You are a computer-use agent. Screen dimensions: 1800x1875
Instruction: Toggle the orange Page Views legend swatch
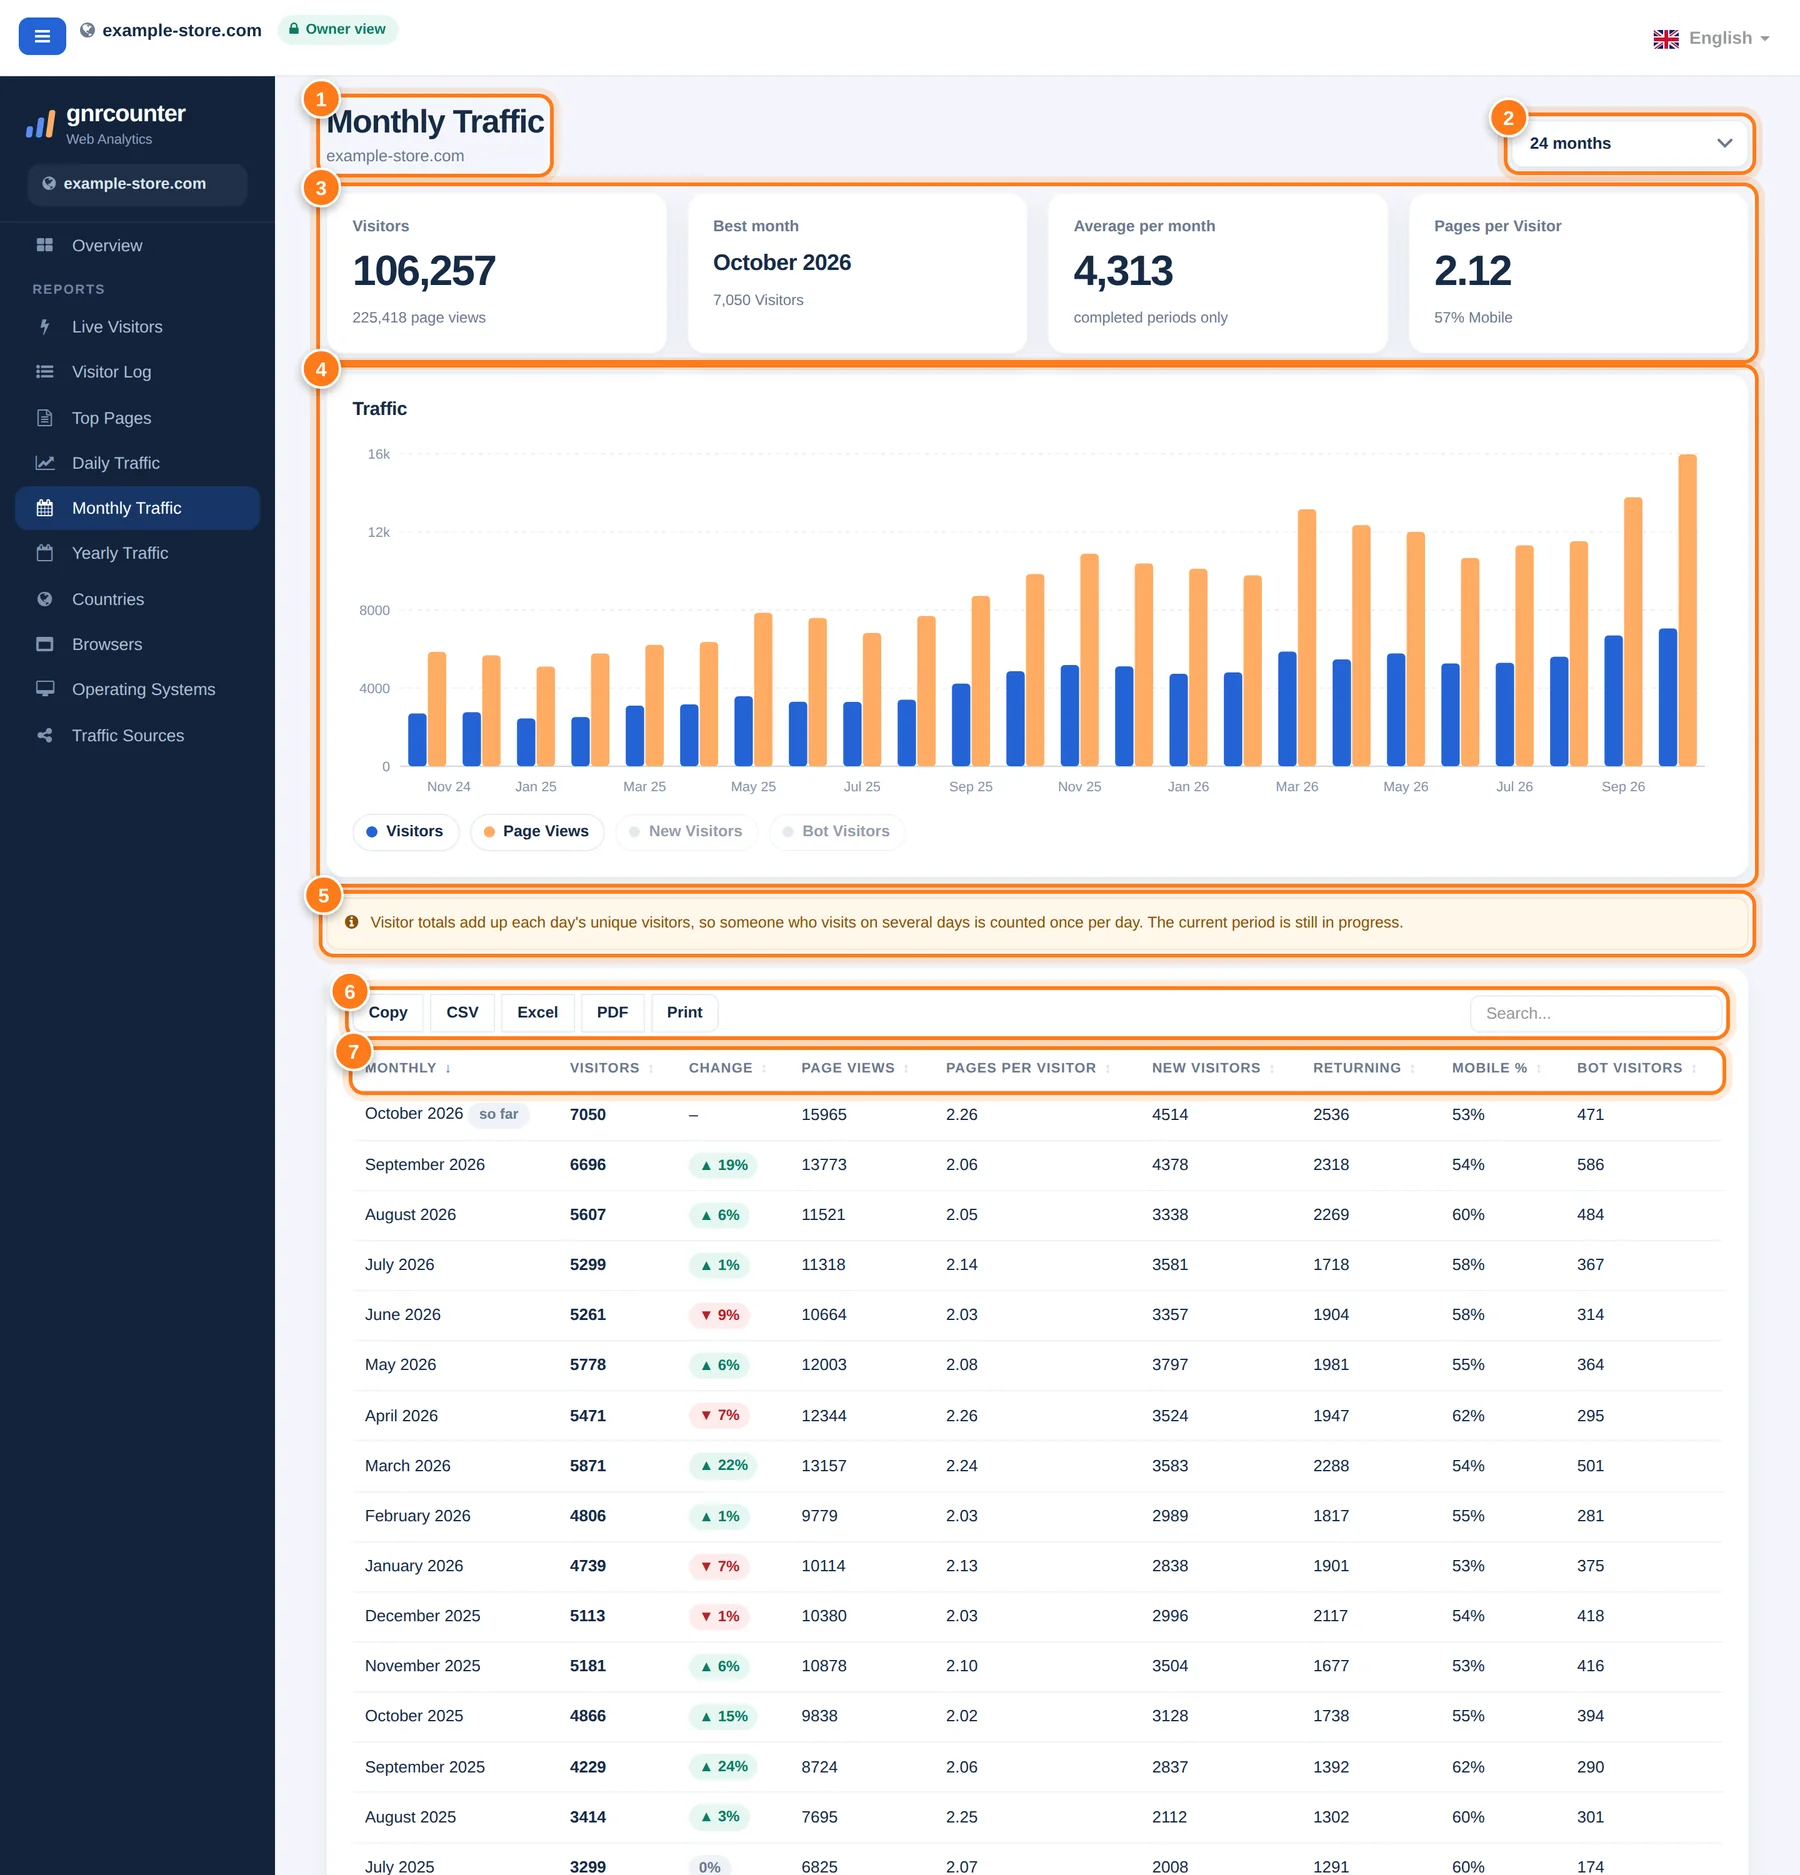click(489, 832)
